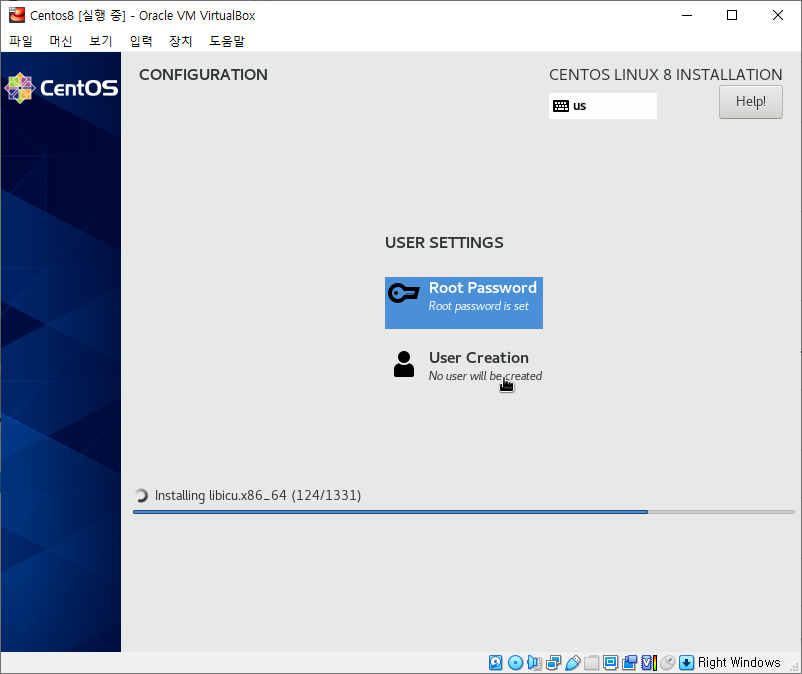Screen dimensions: 802x674
Task: Click the Right Windows host key label
Action: pyautogui.click(x=739, y=663)
